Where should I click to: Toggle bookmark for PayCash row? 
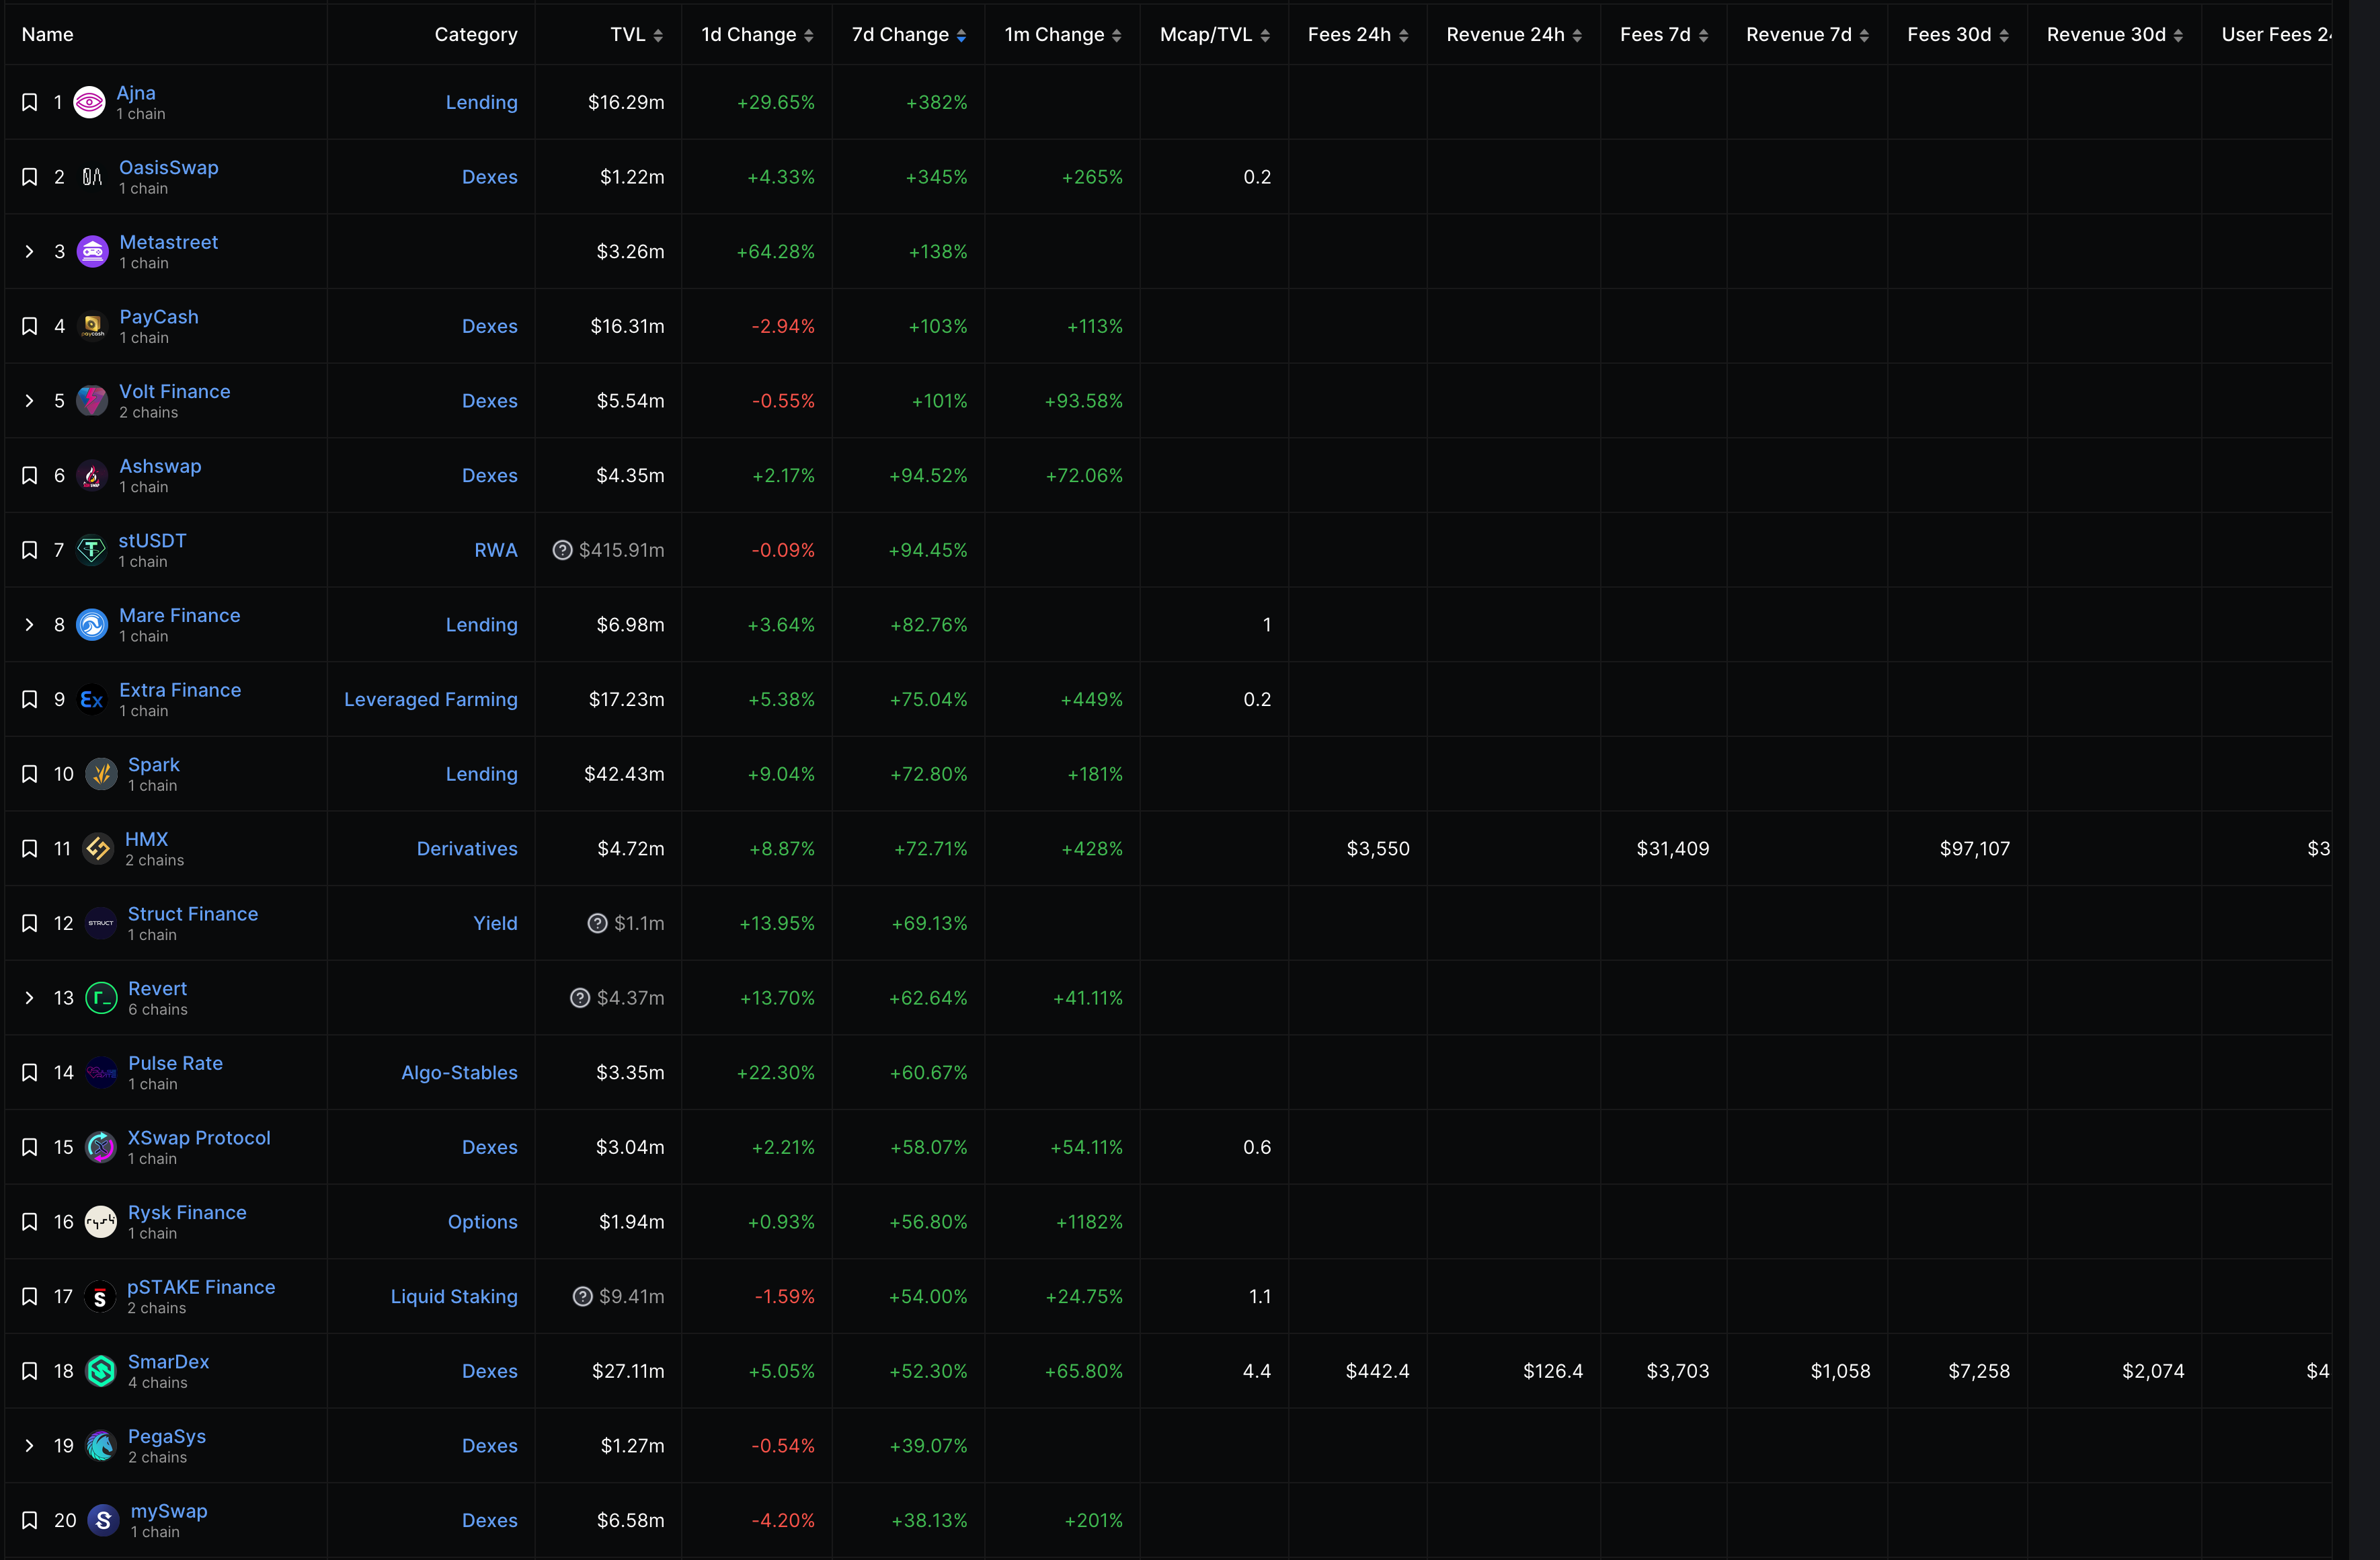(30, 326)
